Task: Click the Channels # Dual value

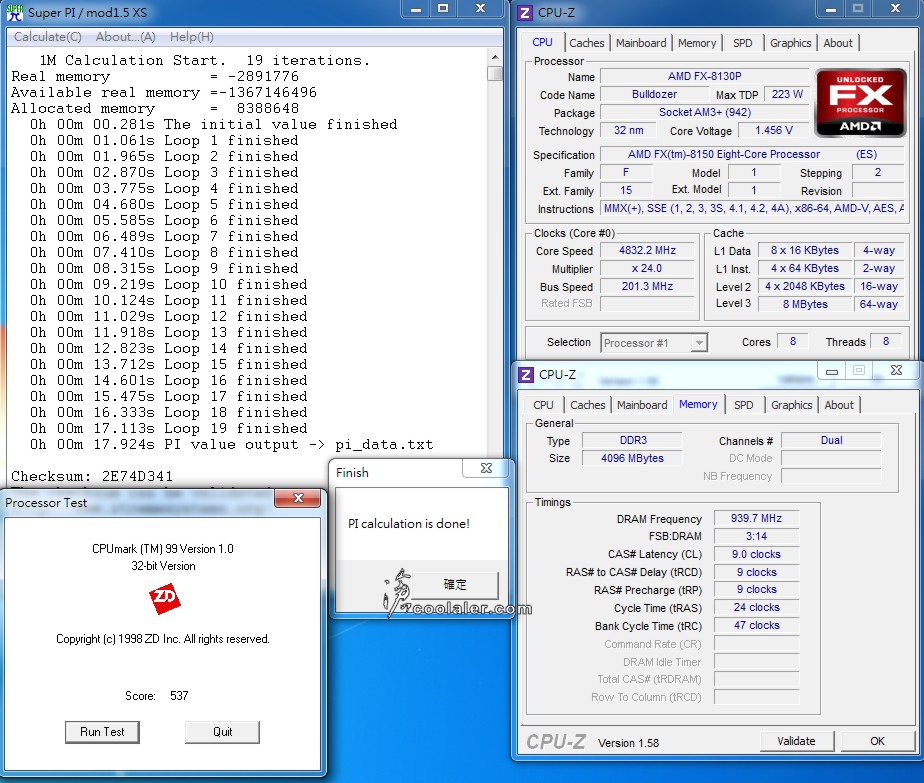Action: [831, 440]
